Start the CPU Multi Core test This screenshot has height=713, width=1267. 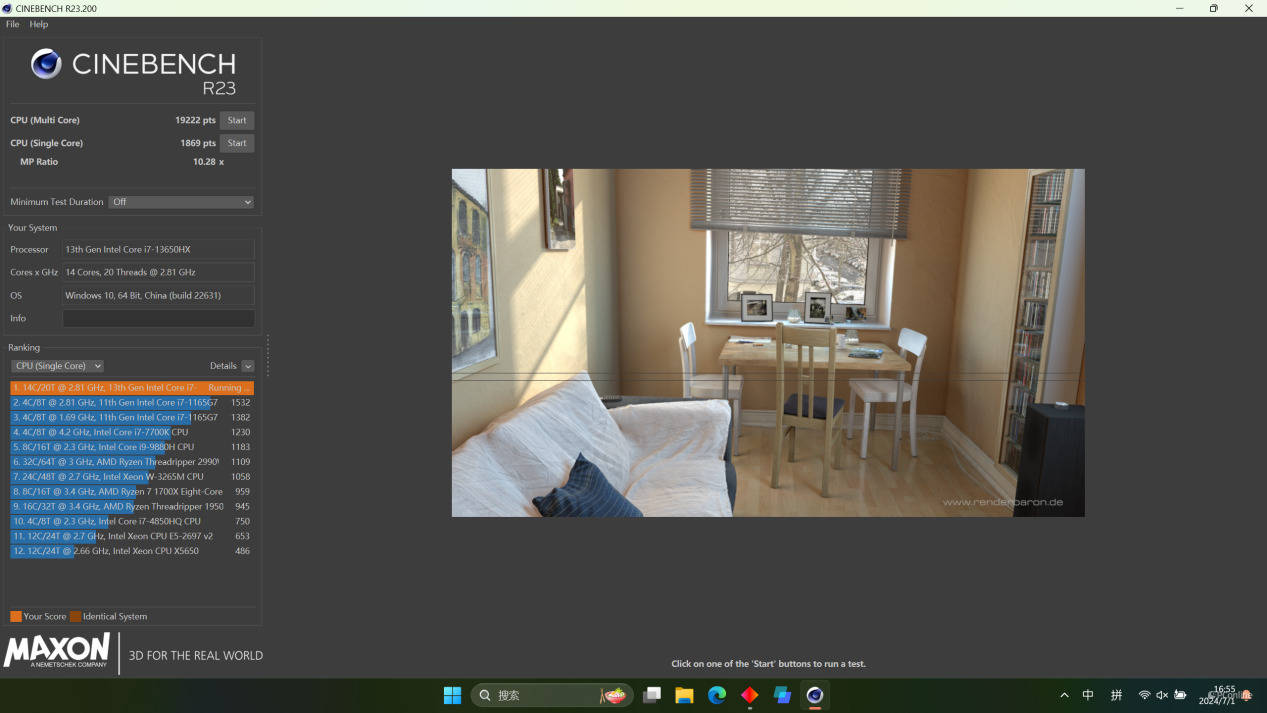pos(237,120)
